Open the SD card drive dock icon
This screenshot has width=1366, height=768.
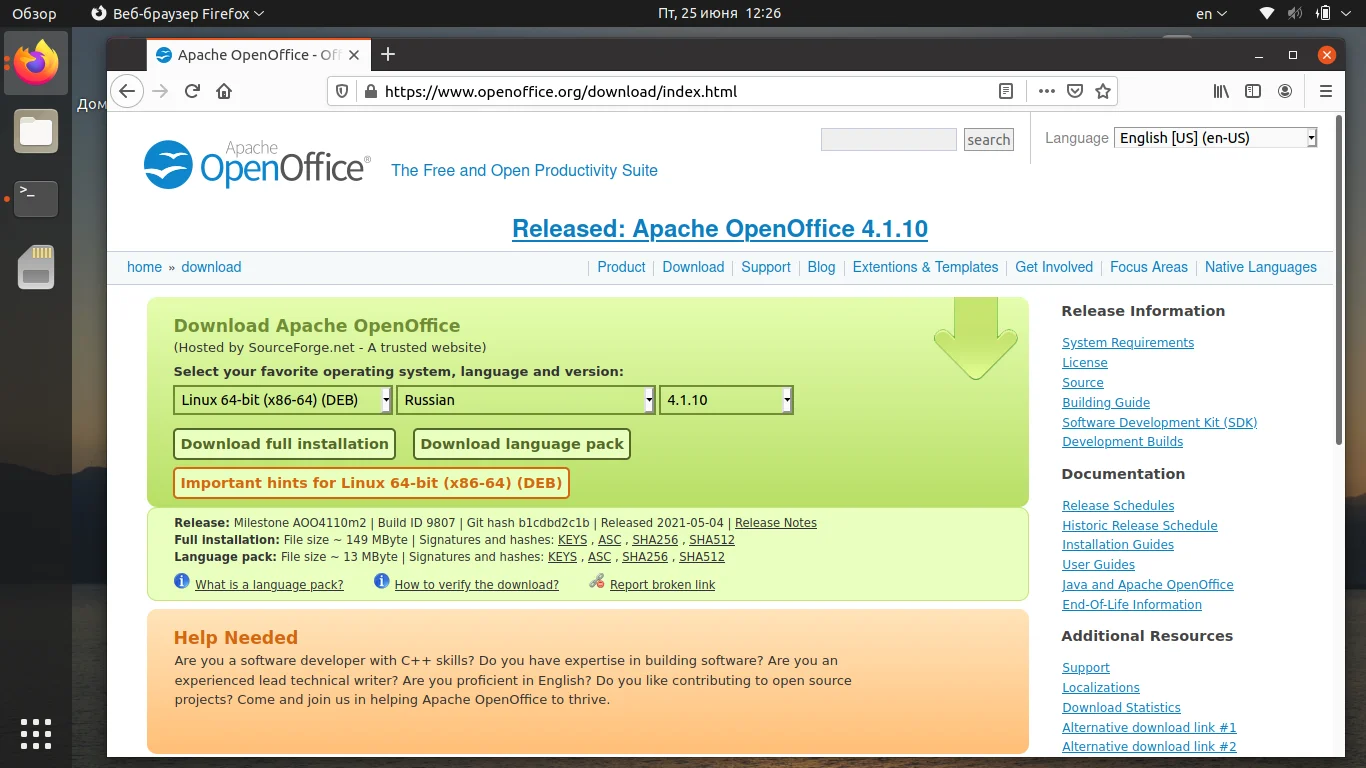click(x=36, y=267)
